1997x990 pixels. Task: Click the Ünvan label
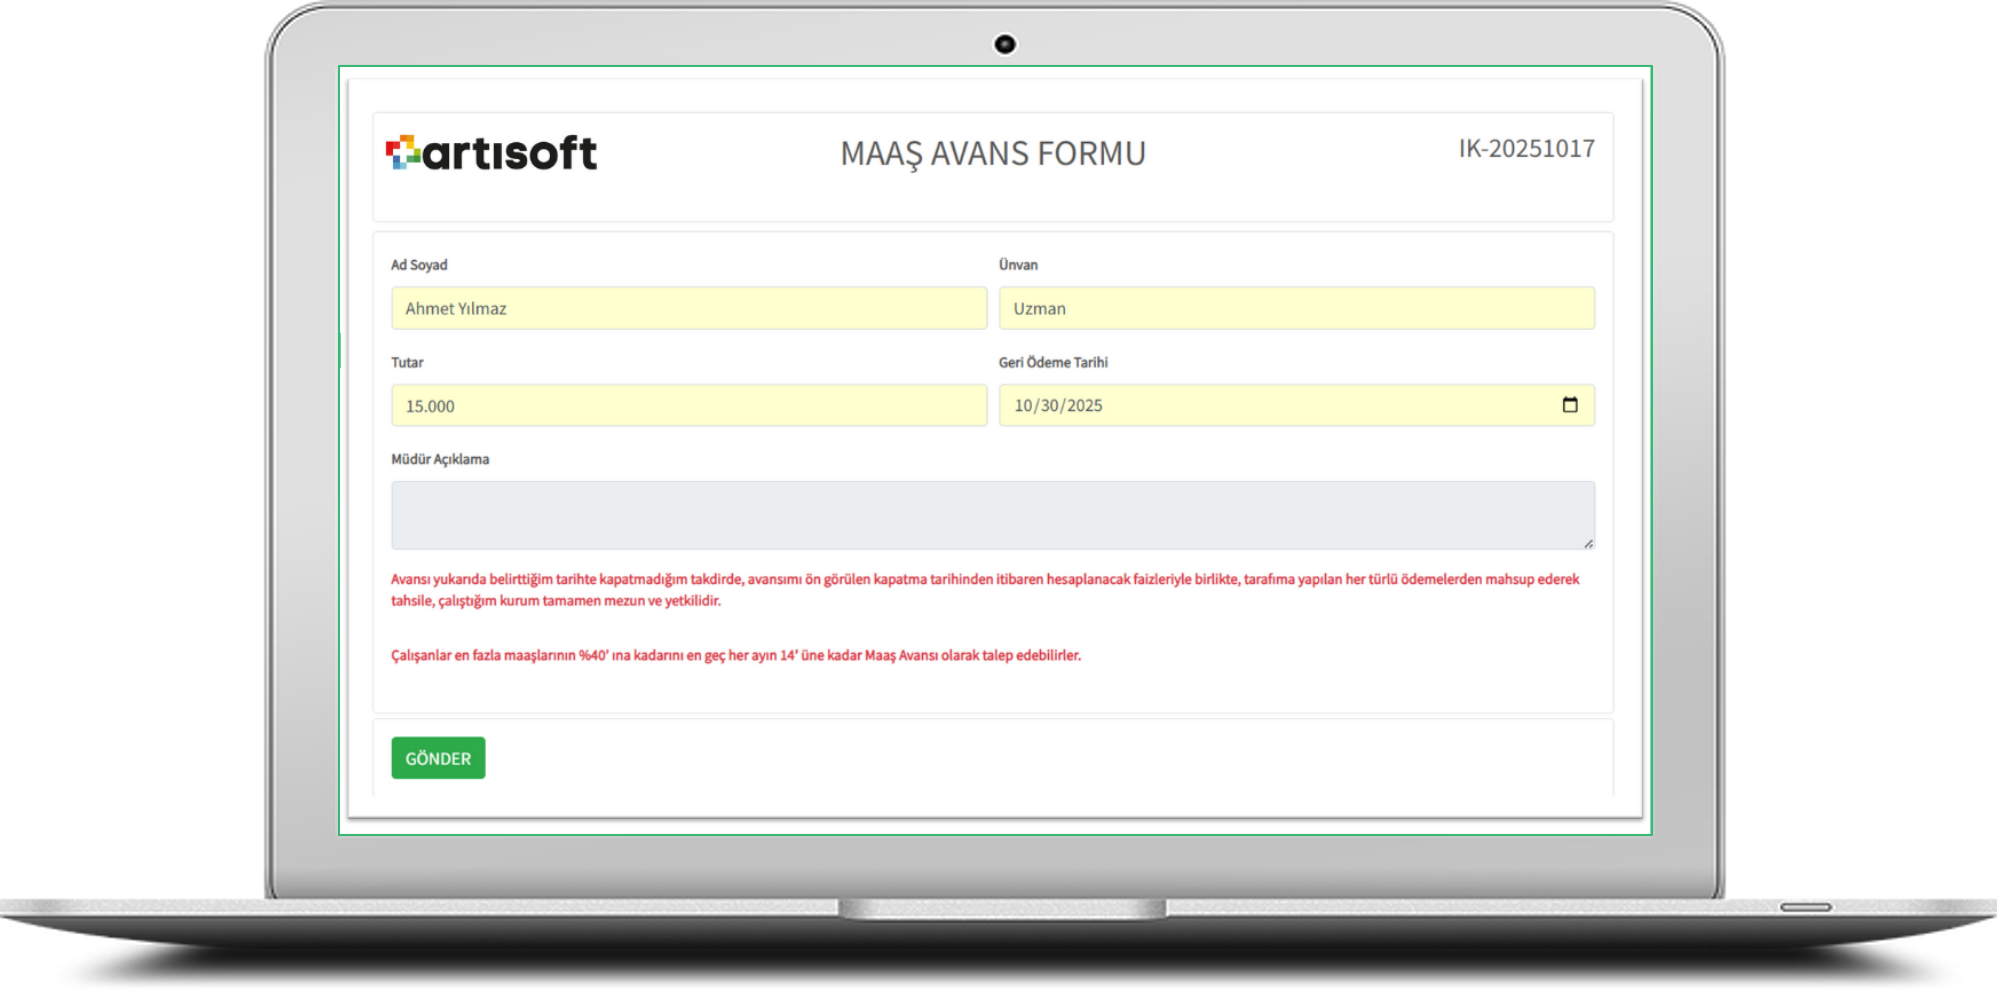click(x=1018, y=265)
